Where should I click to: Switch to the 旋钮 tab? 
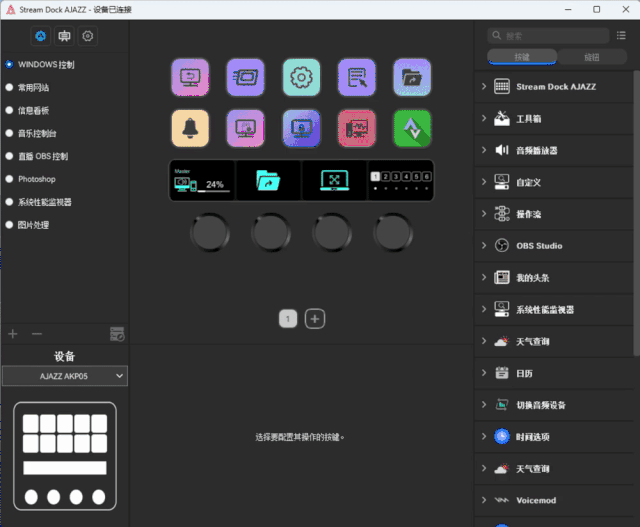(592, 57)
